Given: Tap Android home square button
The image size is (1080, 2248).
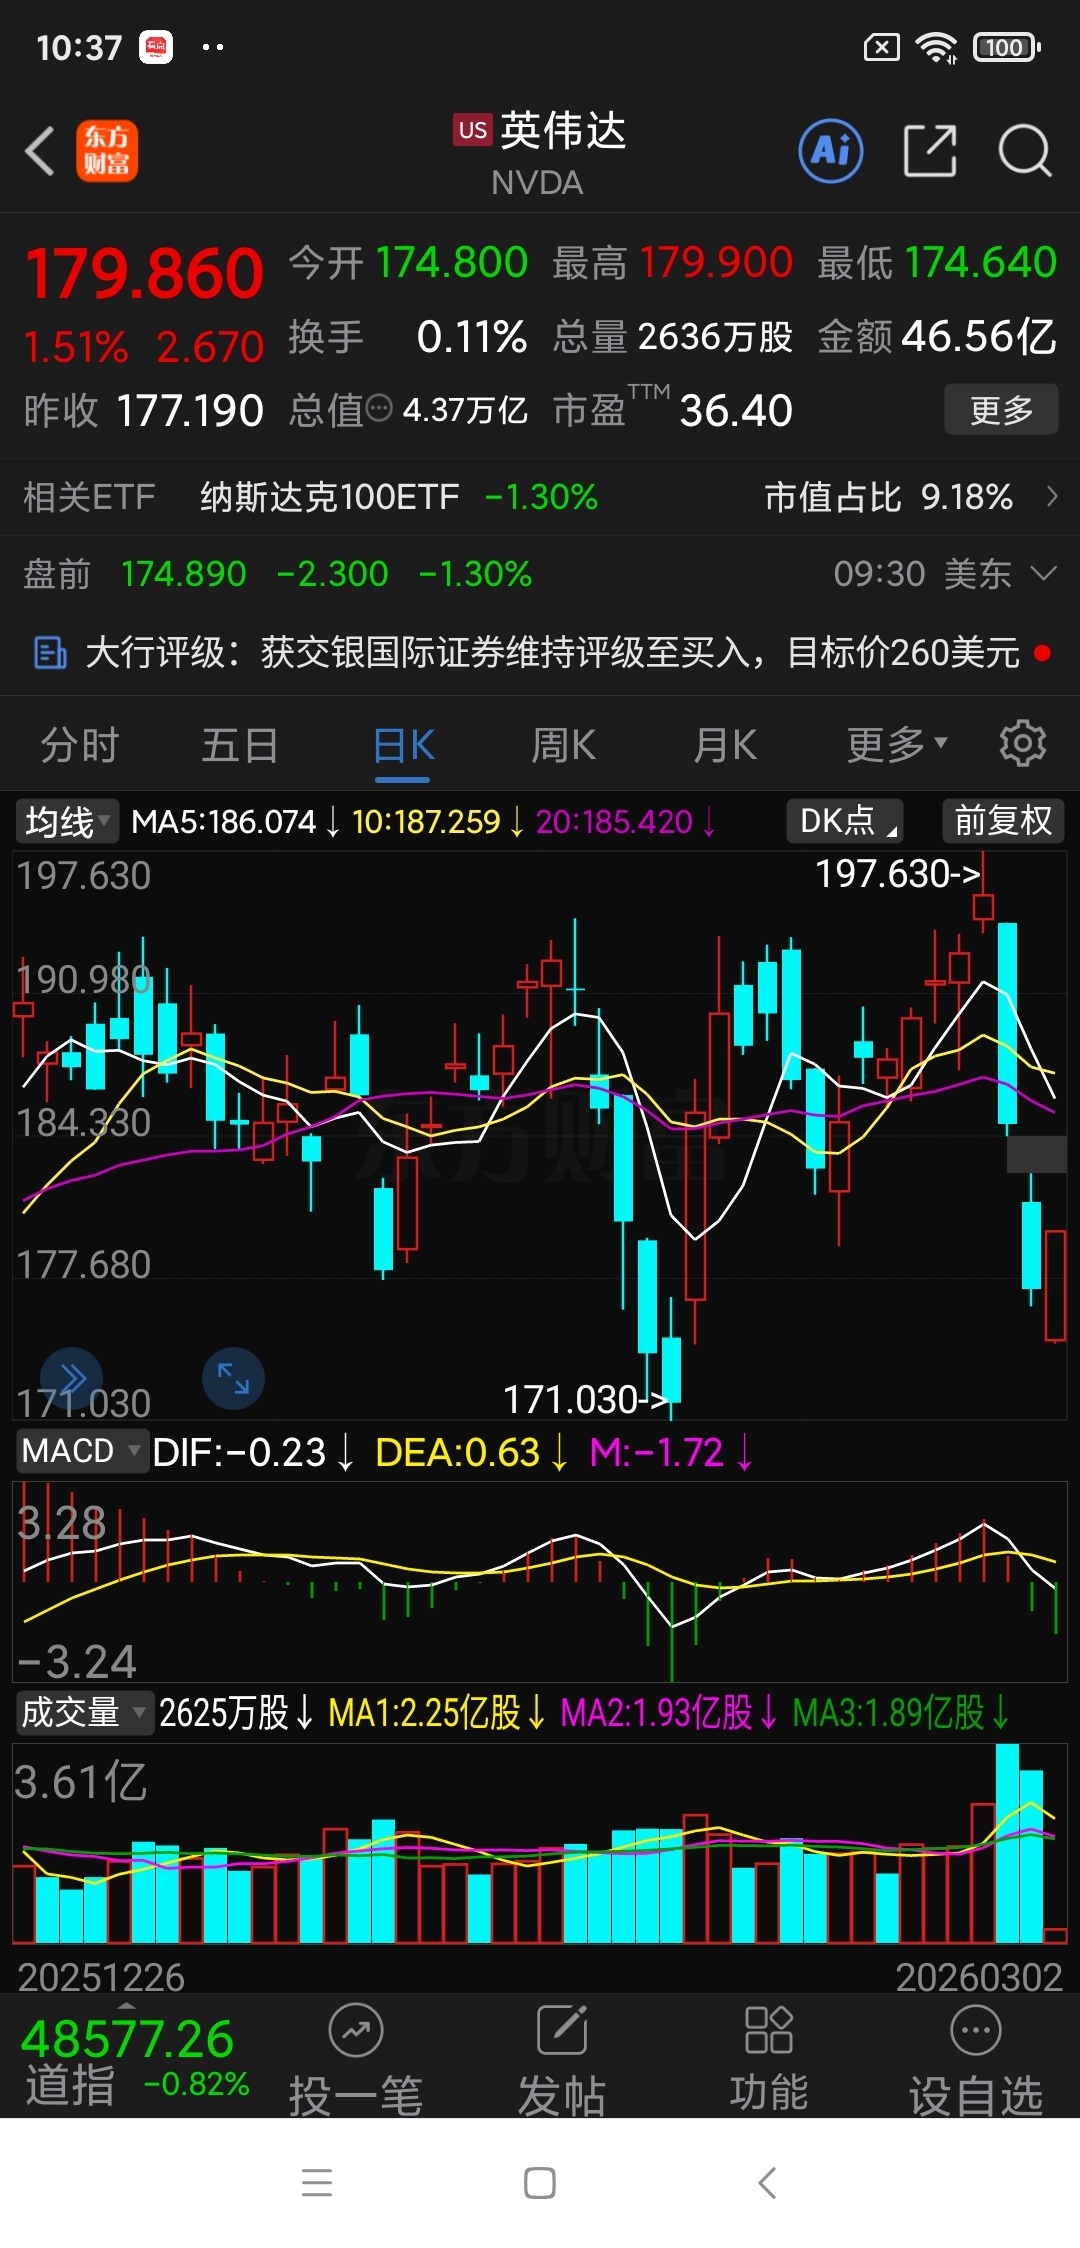Looking at the screenshot, I should [x=540, y=2182].
